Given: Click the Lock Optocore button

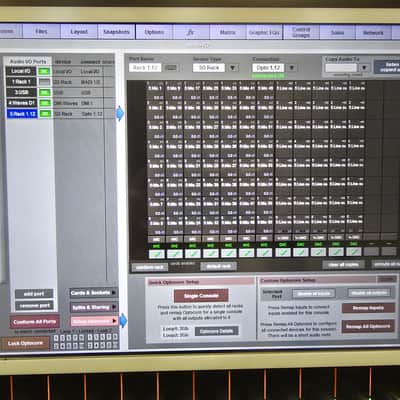Looking at the screenshot, I should pos(25,343).
